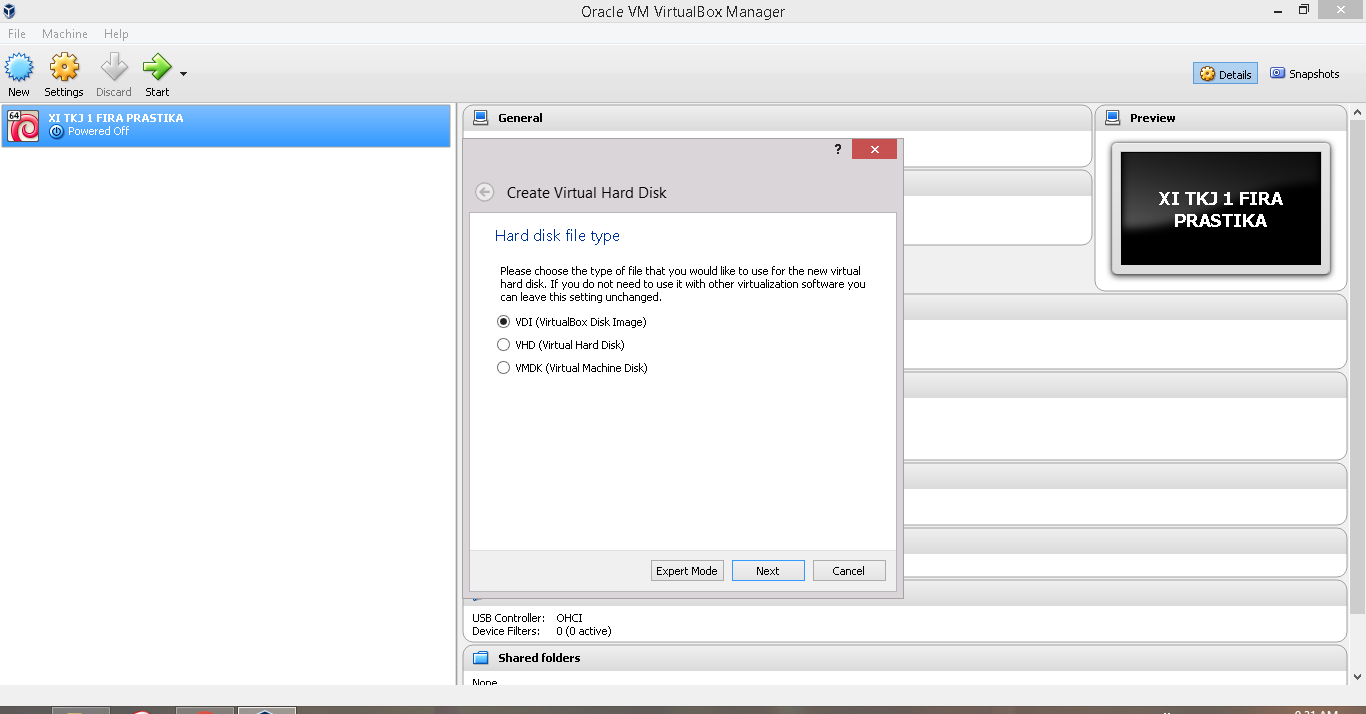This screenshot has width=1366, height=714.
Task: Click the Cancel button
Action: 849,571
